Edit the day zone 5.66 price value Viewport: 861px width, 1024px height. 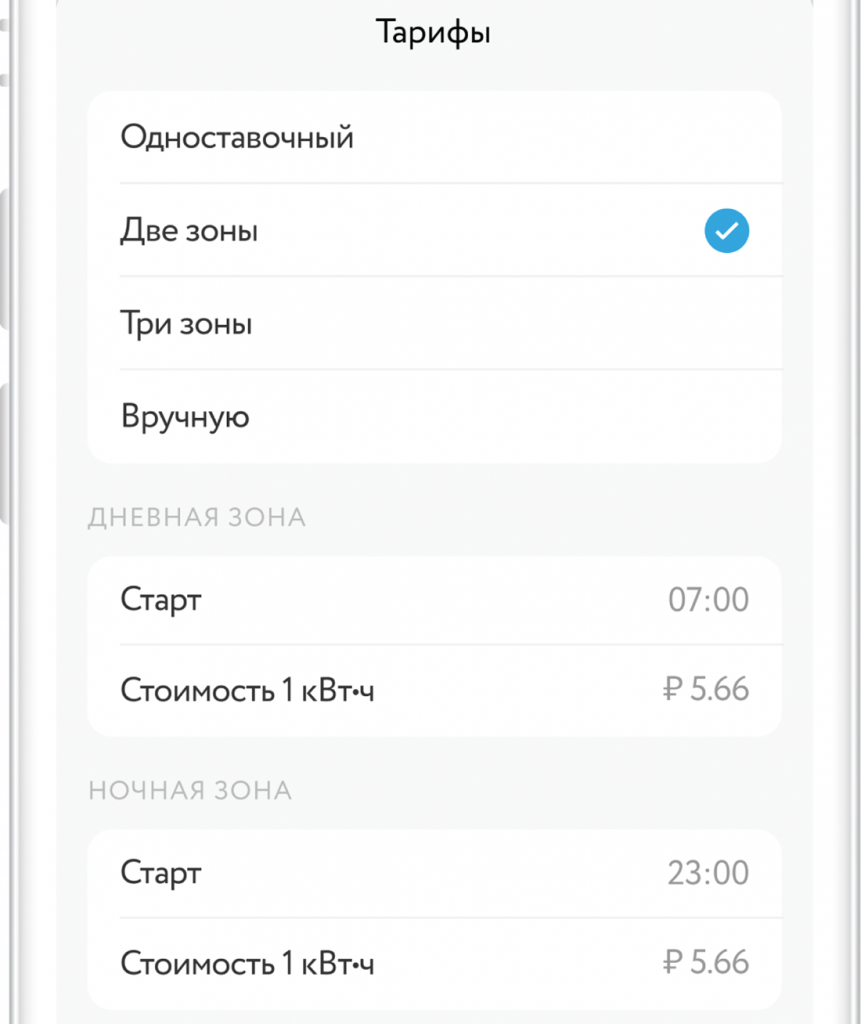pyautogui.click(x=719, y=690)
